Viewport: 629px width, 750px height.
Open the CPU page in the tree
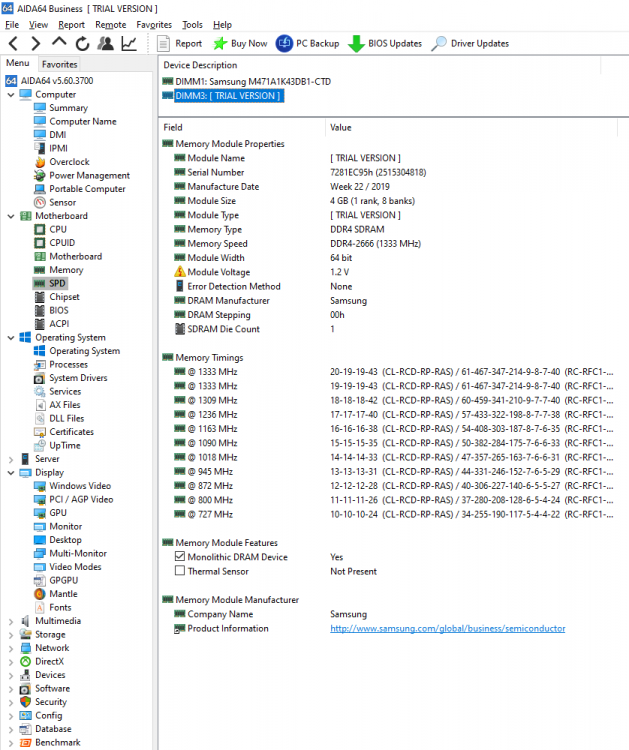[51, 230]
